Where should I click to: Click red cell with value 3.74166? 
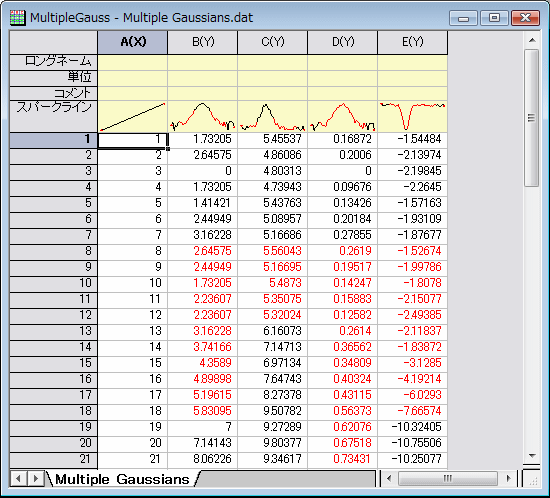203,347
